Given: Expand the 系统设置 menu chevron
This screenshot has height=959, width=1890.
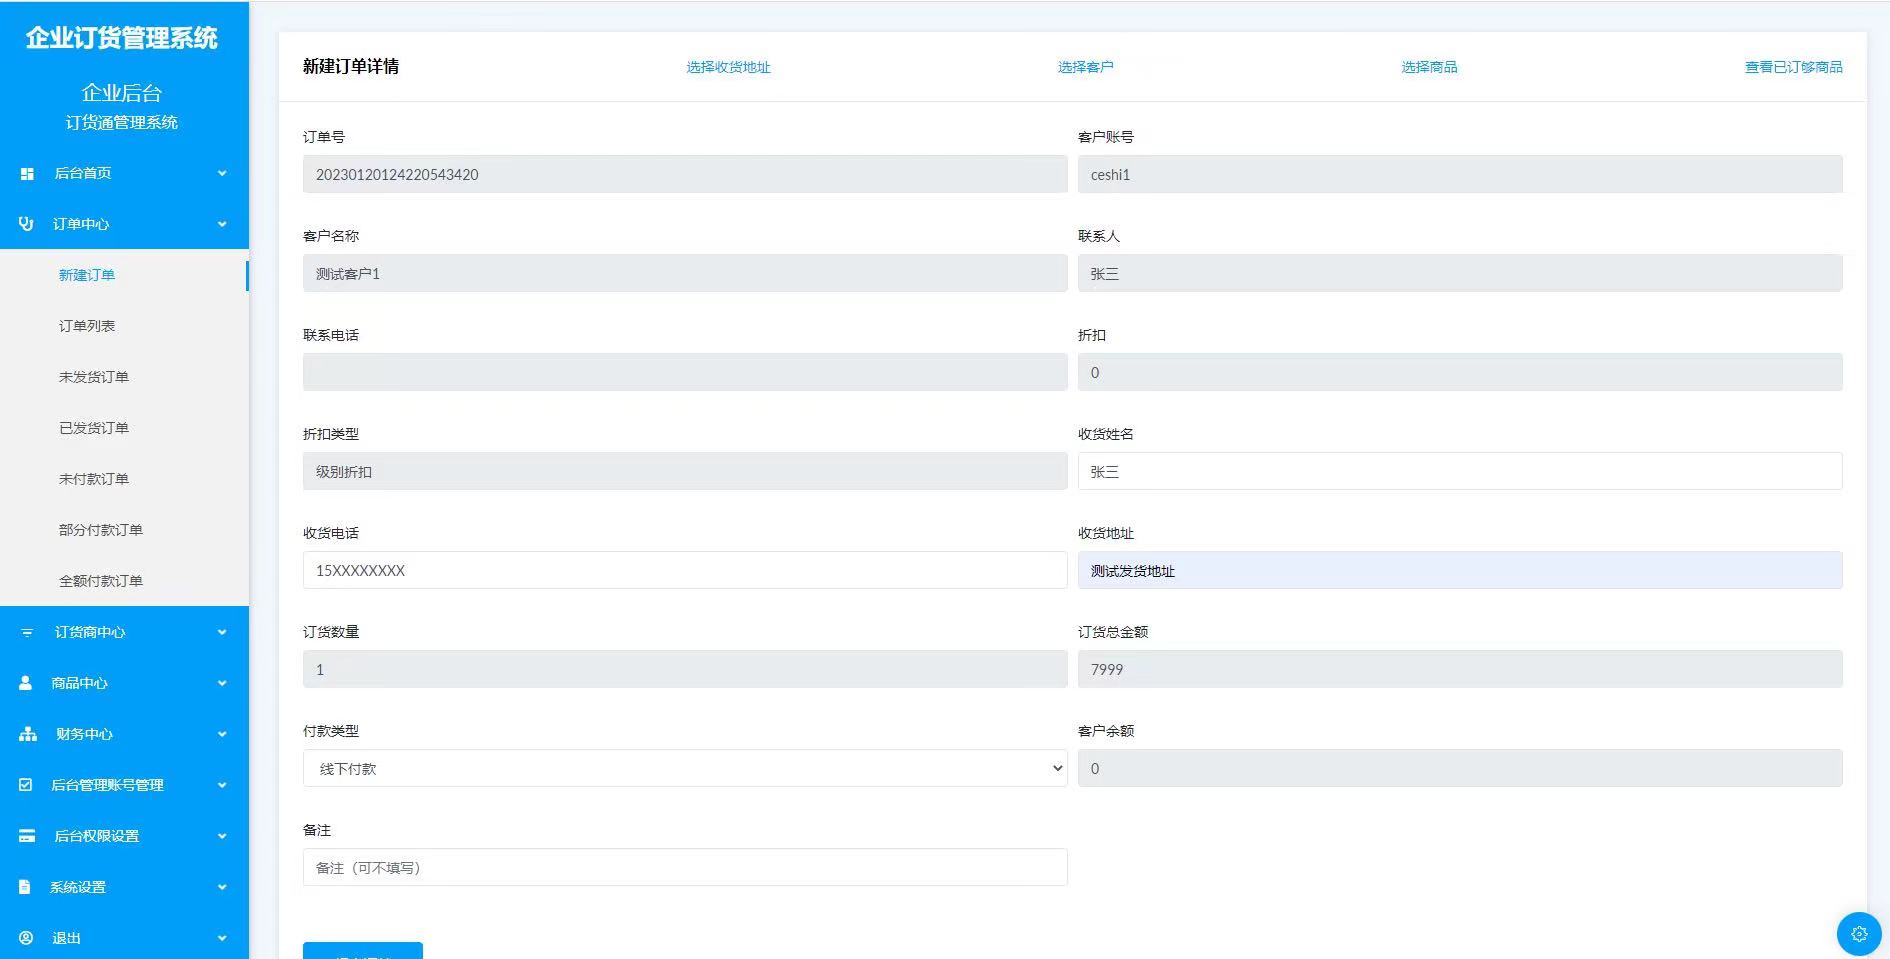Looking at the screenshot, I should pos(222,887).
